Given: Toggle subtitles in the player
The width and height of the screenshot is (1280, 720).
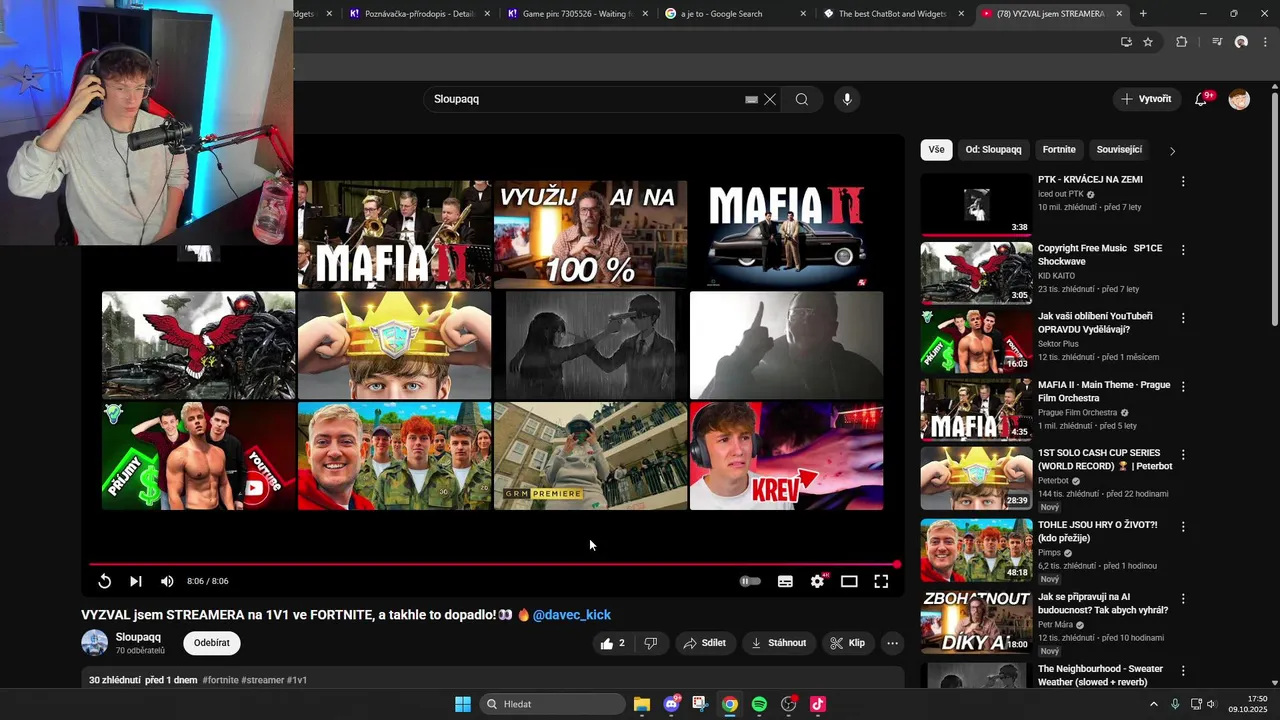Looking at the screenshot, I should point(785,581).
